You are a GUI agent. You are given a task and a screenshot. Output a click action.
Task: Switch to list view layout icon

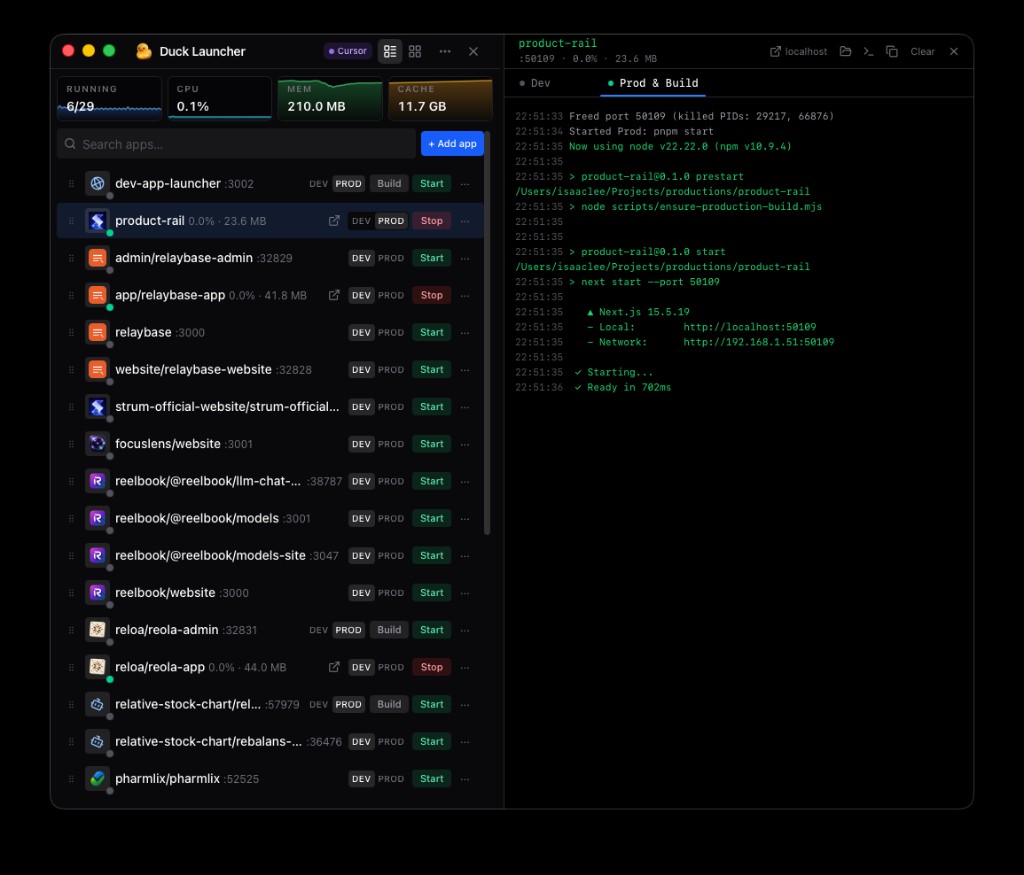point(390,51)
